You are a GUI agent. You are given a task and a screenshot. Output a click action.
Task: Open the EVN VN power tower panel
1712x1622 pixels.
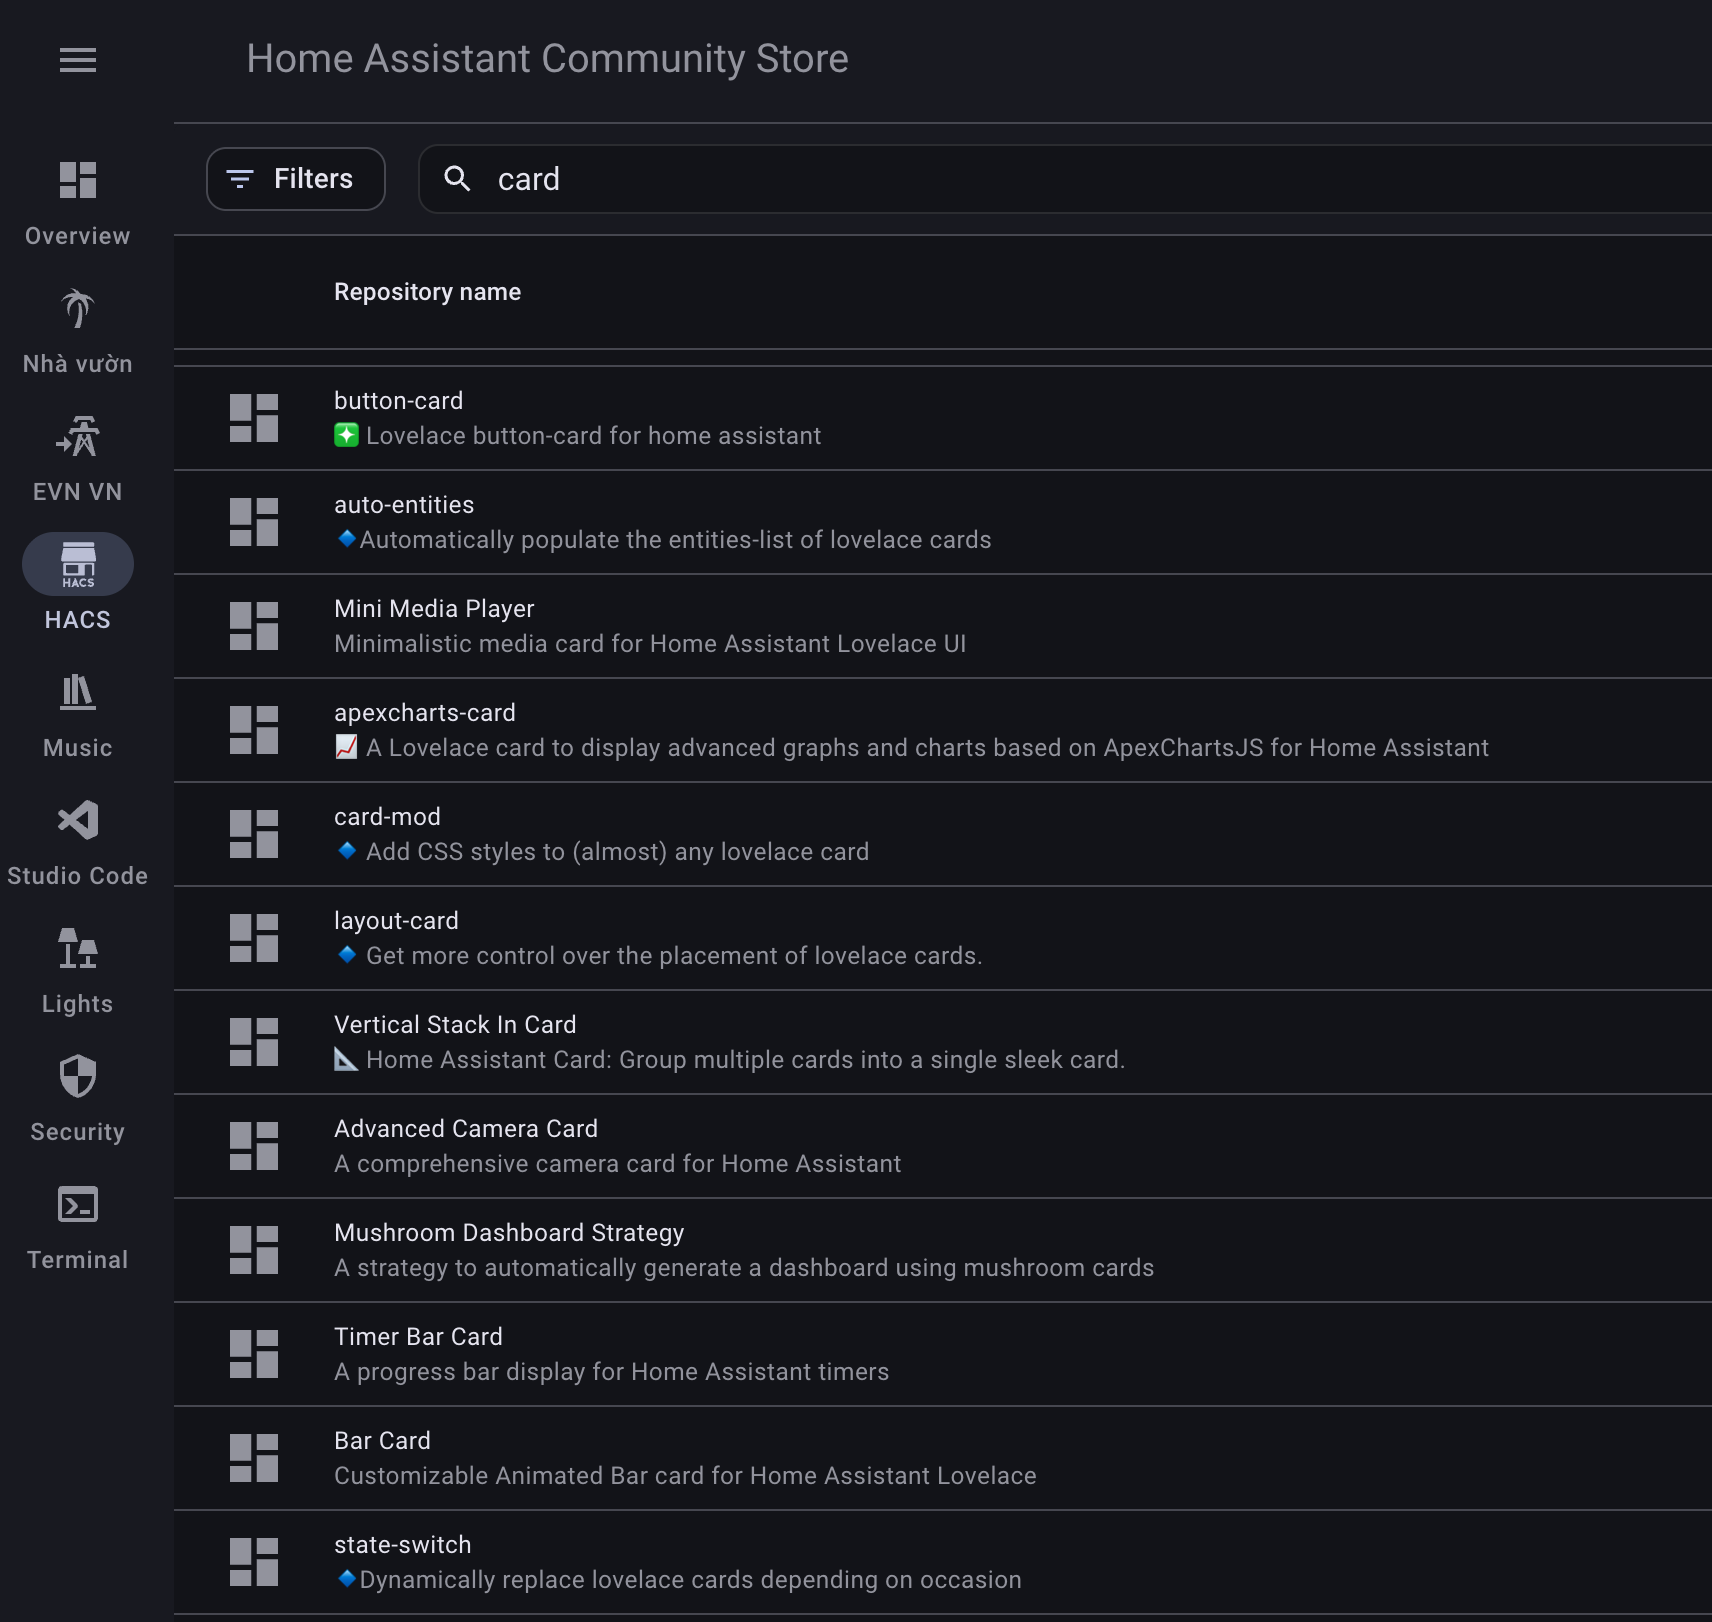click(x=77, y=437)
